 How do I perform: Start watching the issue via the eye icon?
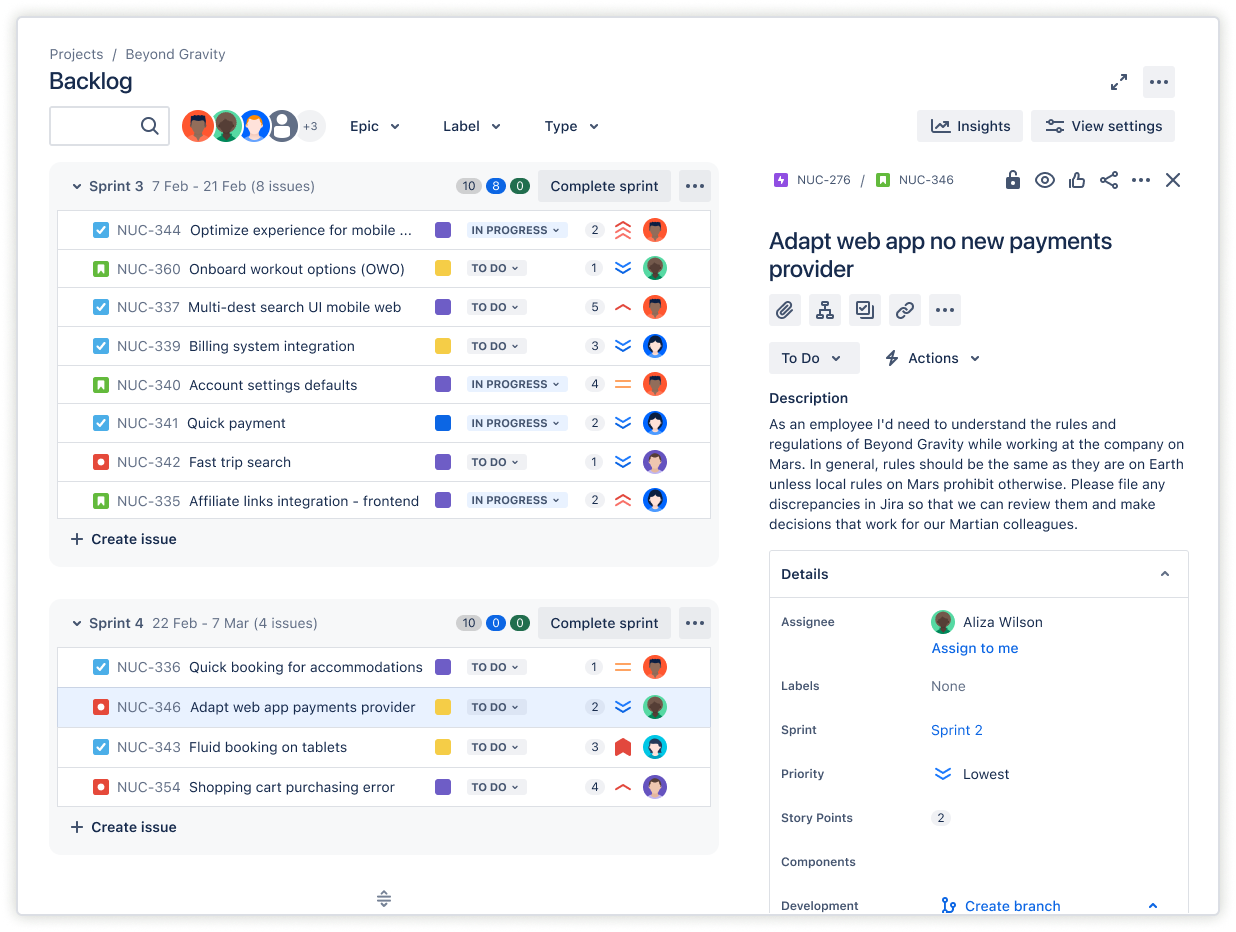1045,180
